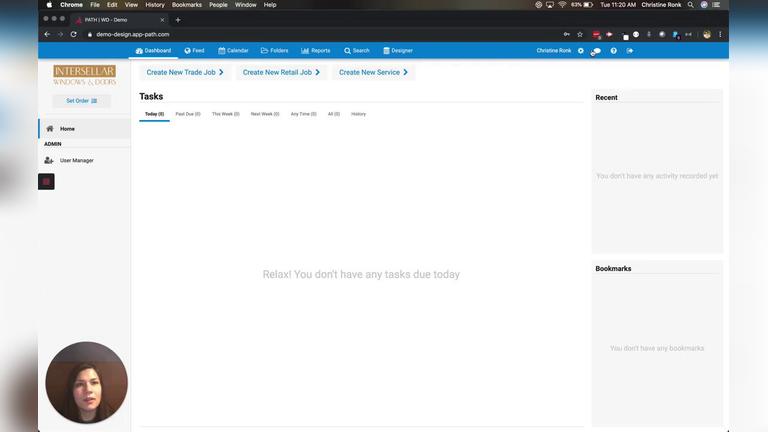The image size is (768, 432).
Task: Open the task History tab
Action: pyautogui.click(x=359, y=114)
